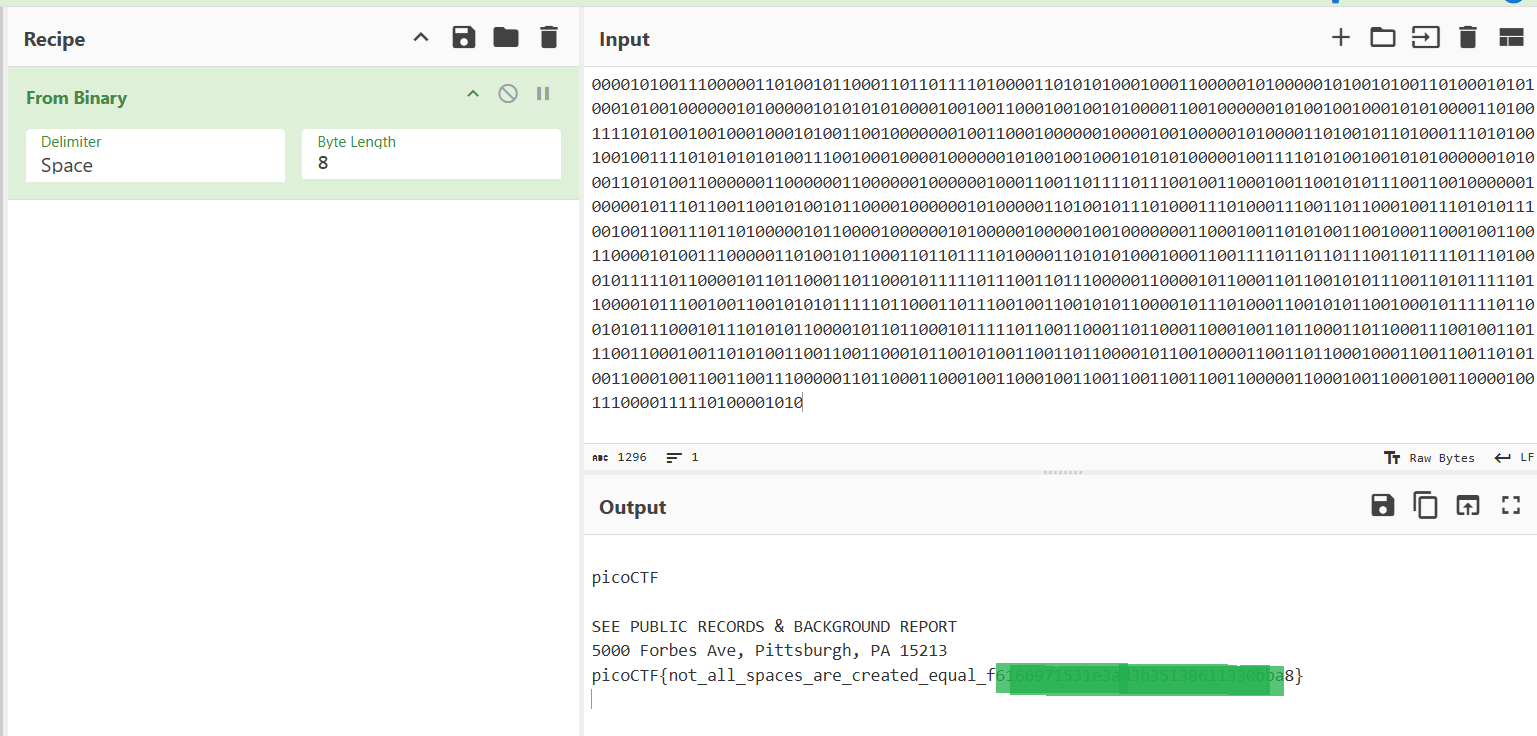Click the Output pane heading

point(632,507)
